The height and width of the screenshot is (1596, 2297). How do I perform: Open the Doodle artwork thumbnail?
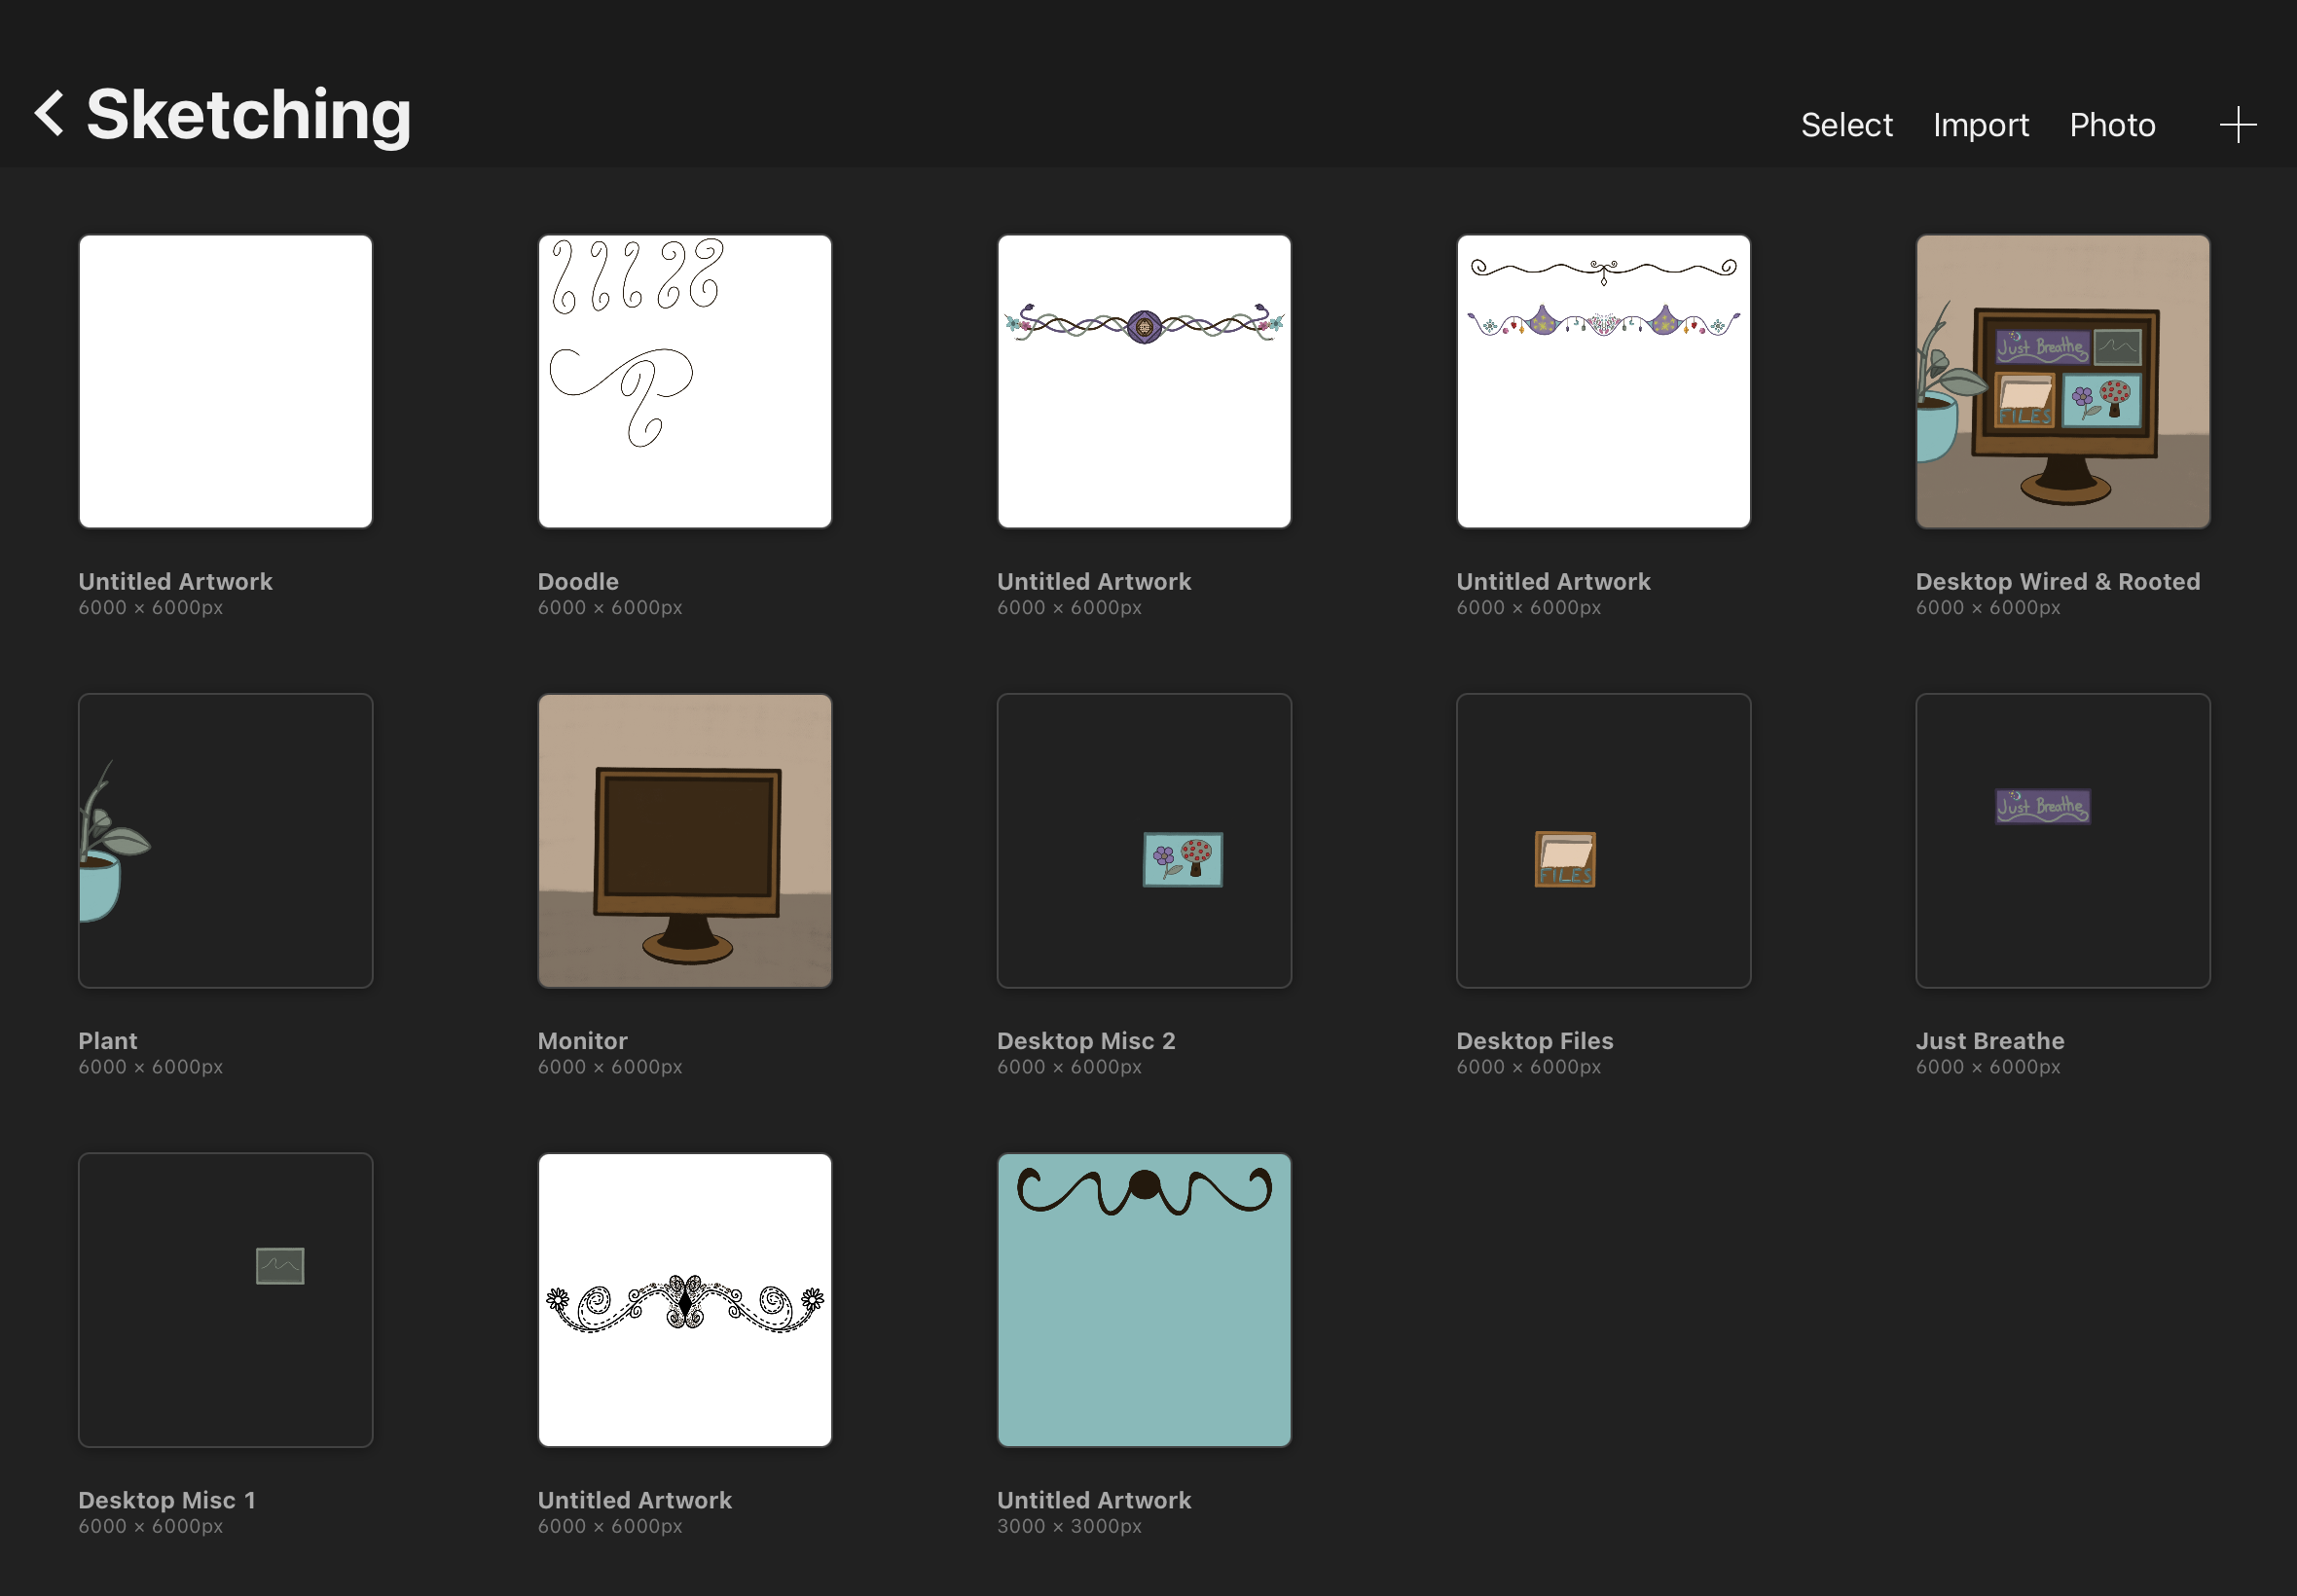pos(684,381)
